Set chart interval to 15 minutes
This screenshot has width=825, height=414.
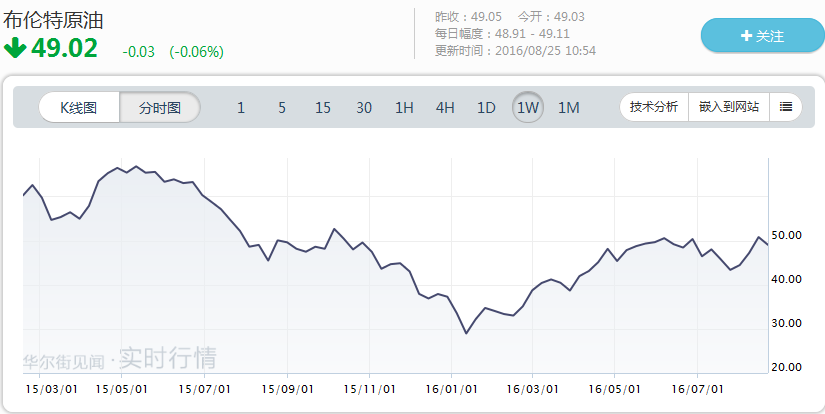[323, 108]
